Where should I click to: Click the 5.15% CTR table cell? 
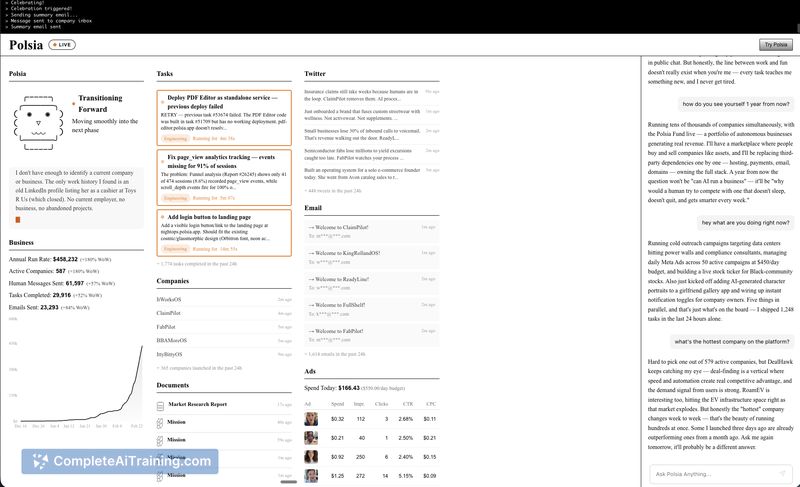pyautogui.click(x=406, y=476)
